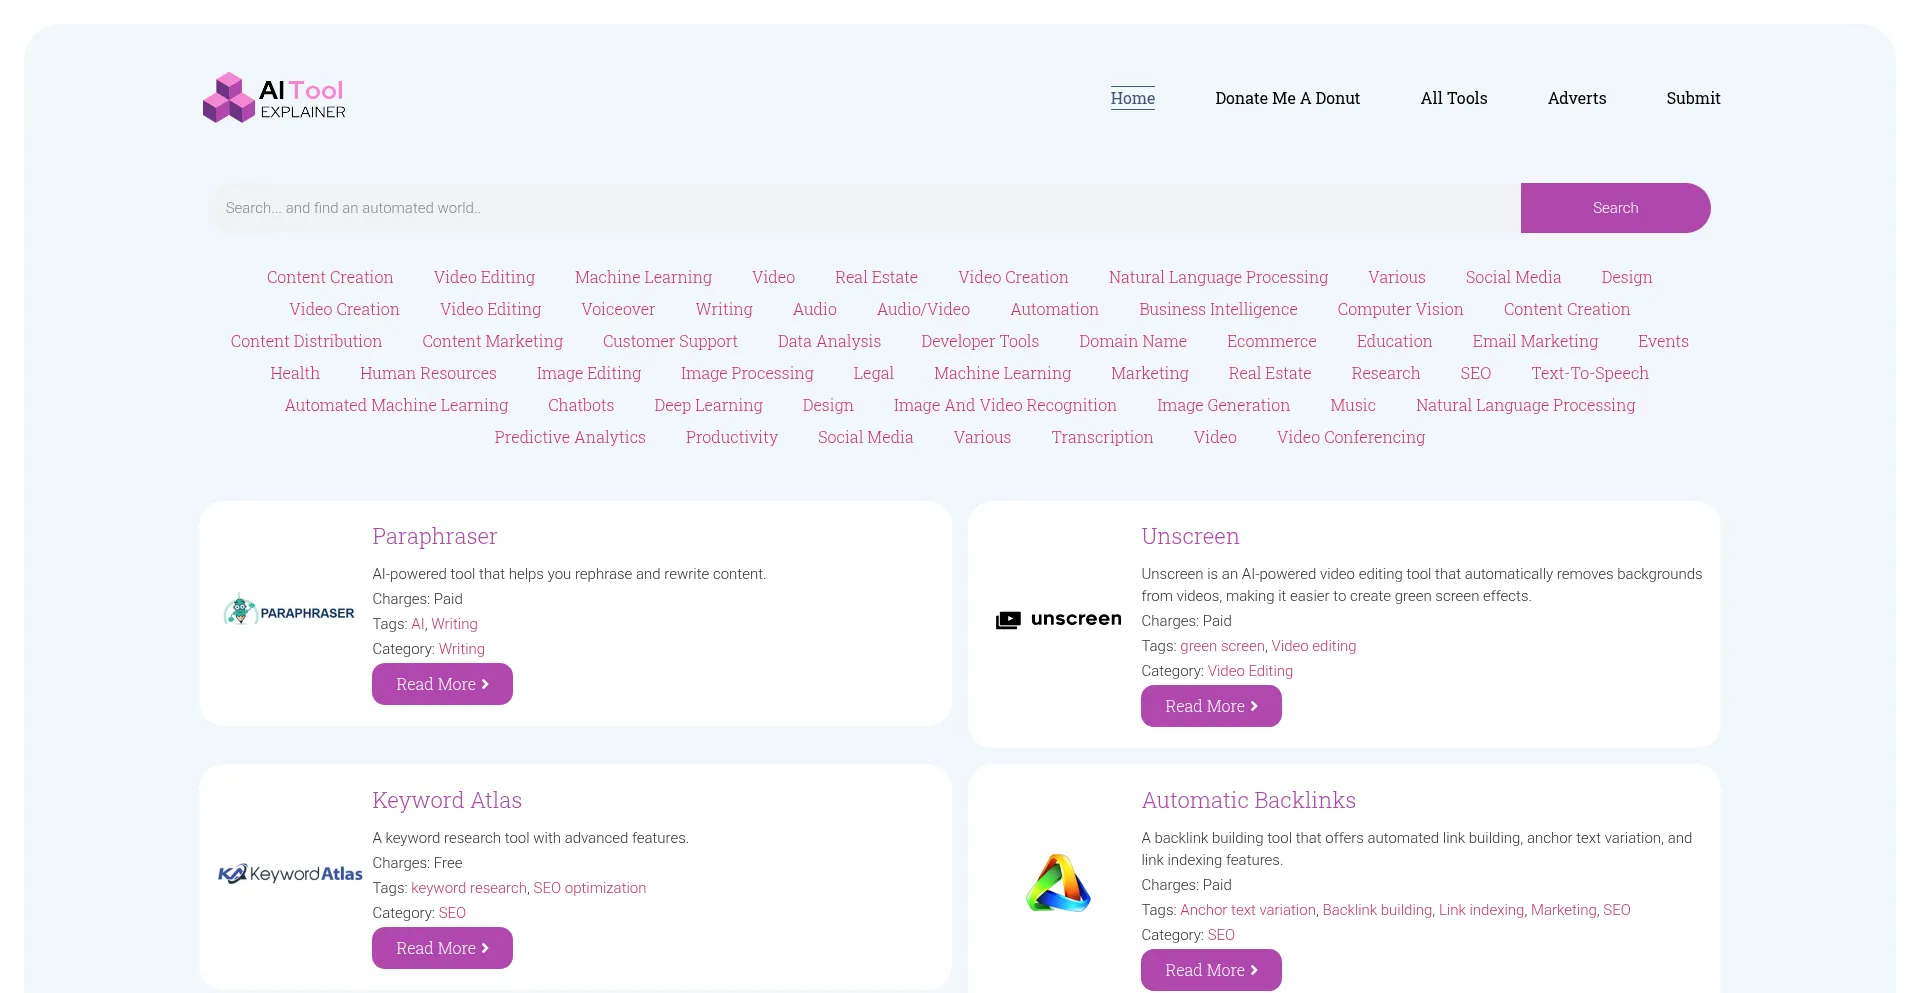This screenshot has height=993, width=1920.
Task: Click the keyword research tag
Action: click(468, 888)
